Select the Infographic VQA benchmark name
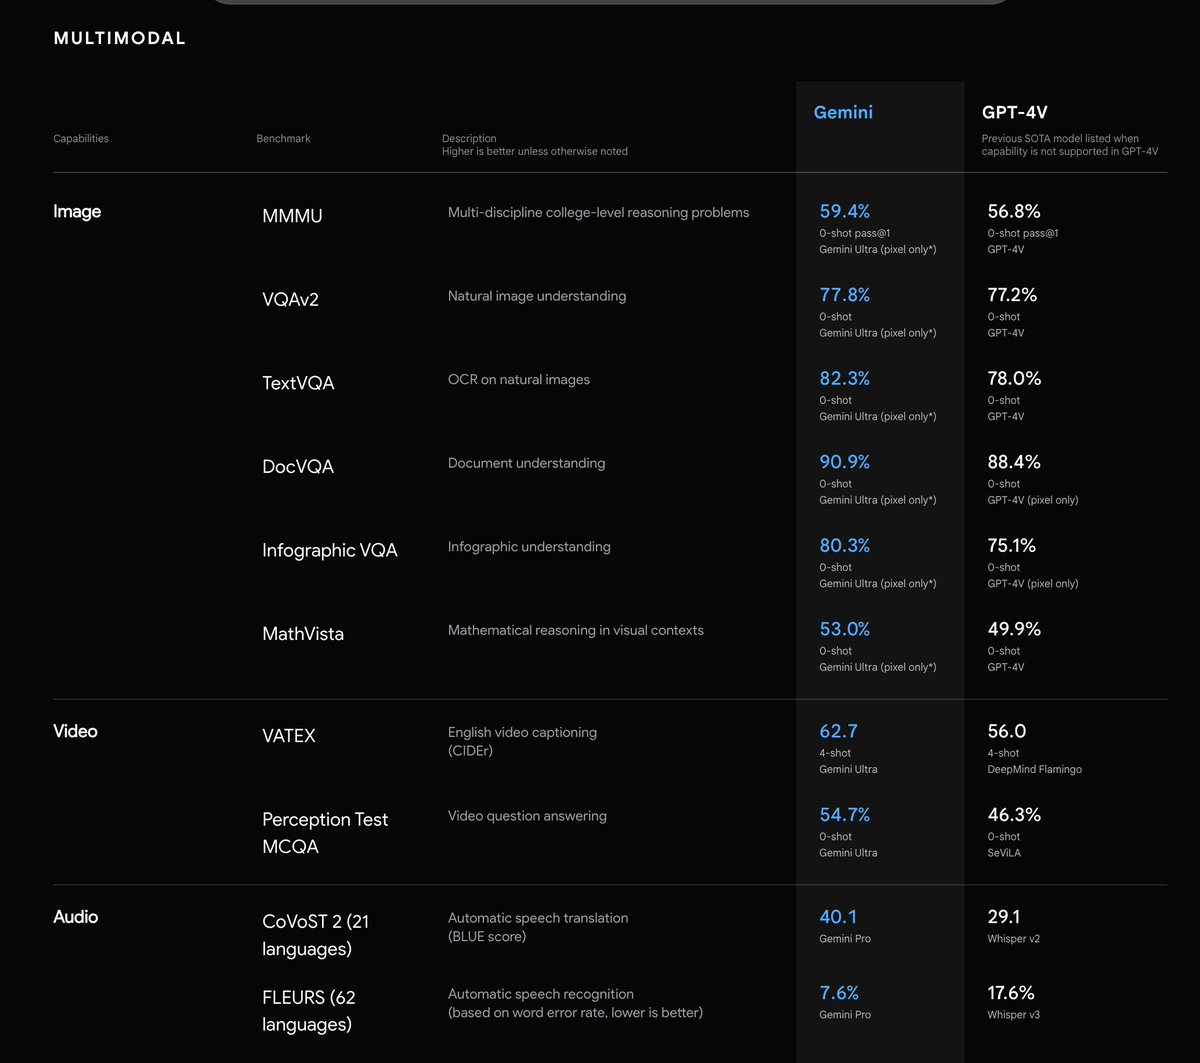The width and height of the screenshot is (1200, 1063). click(x=330, y=550)
